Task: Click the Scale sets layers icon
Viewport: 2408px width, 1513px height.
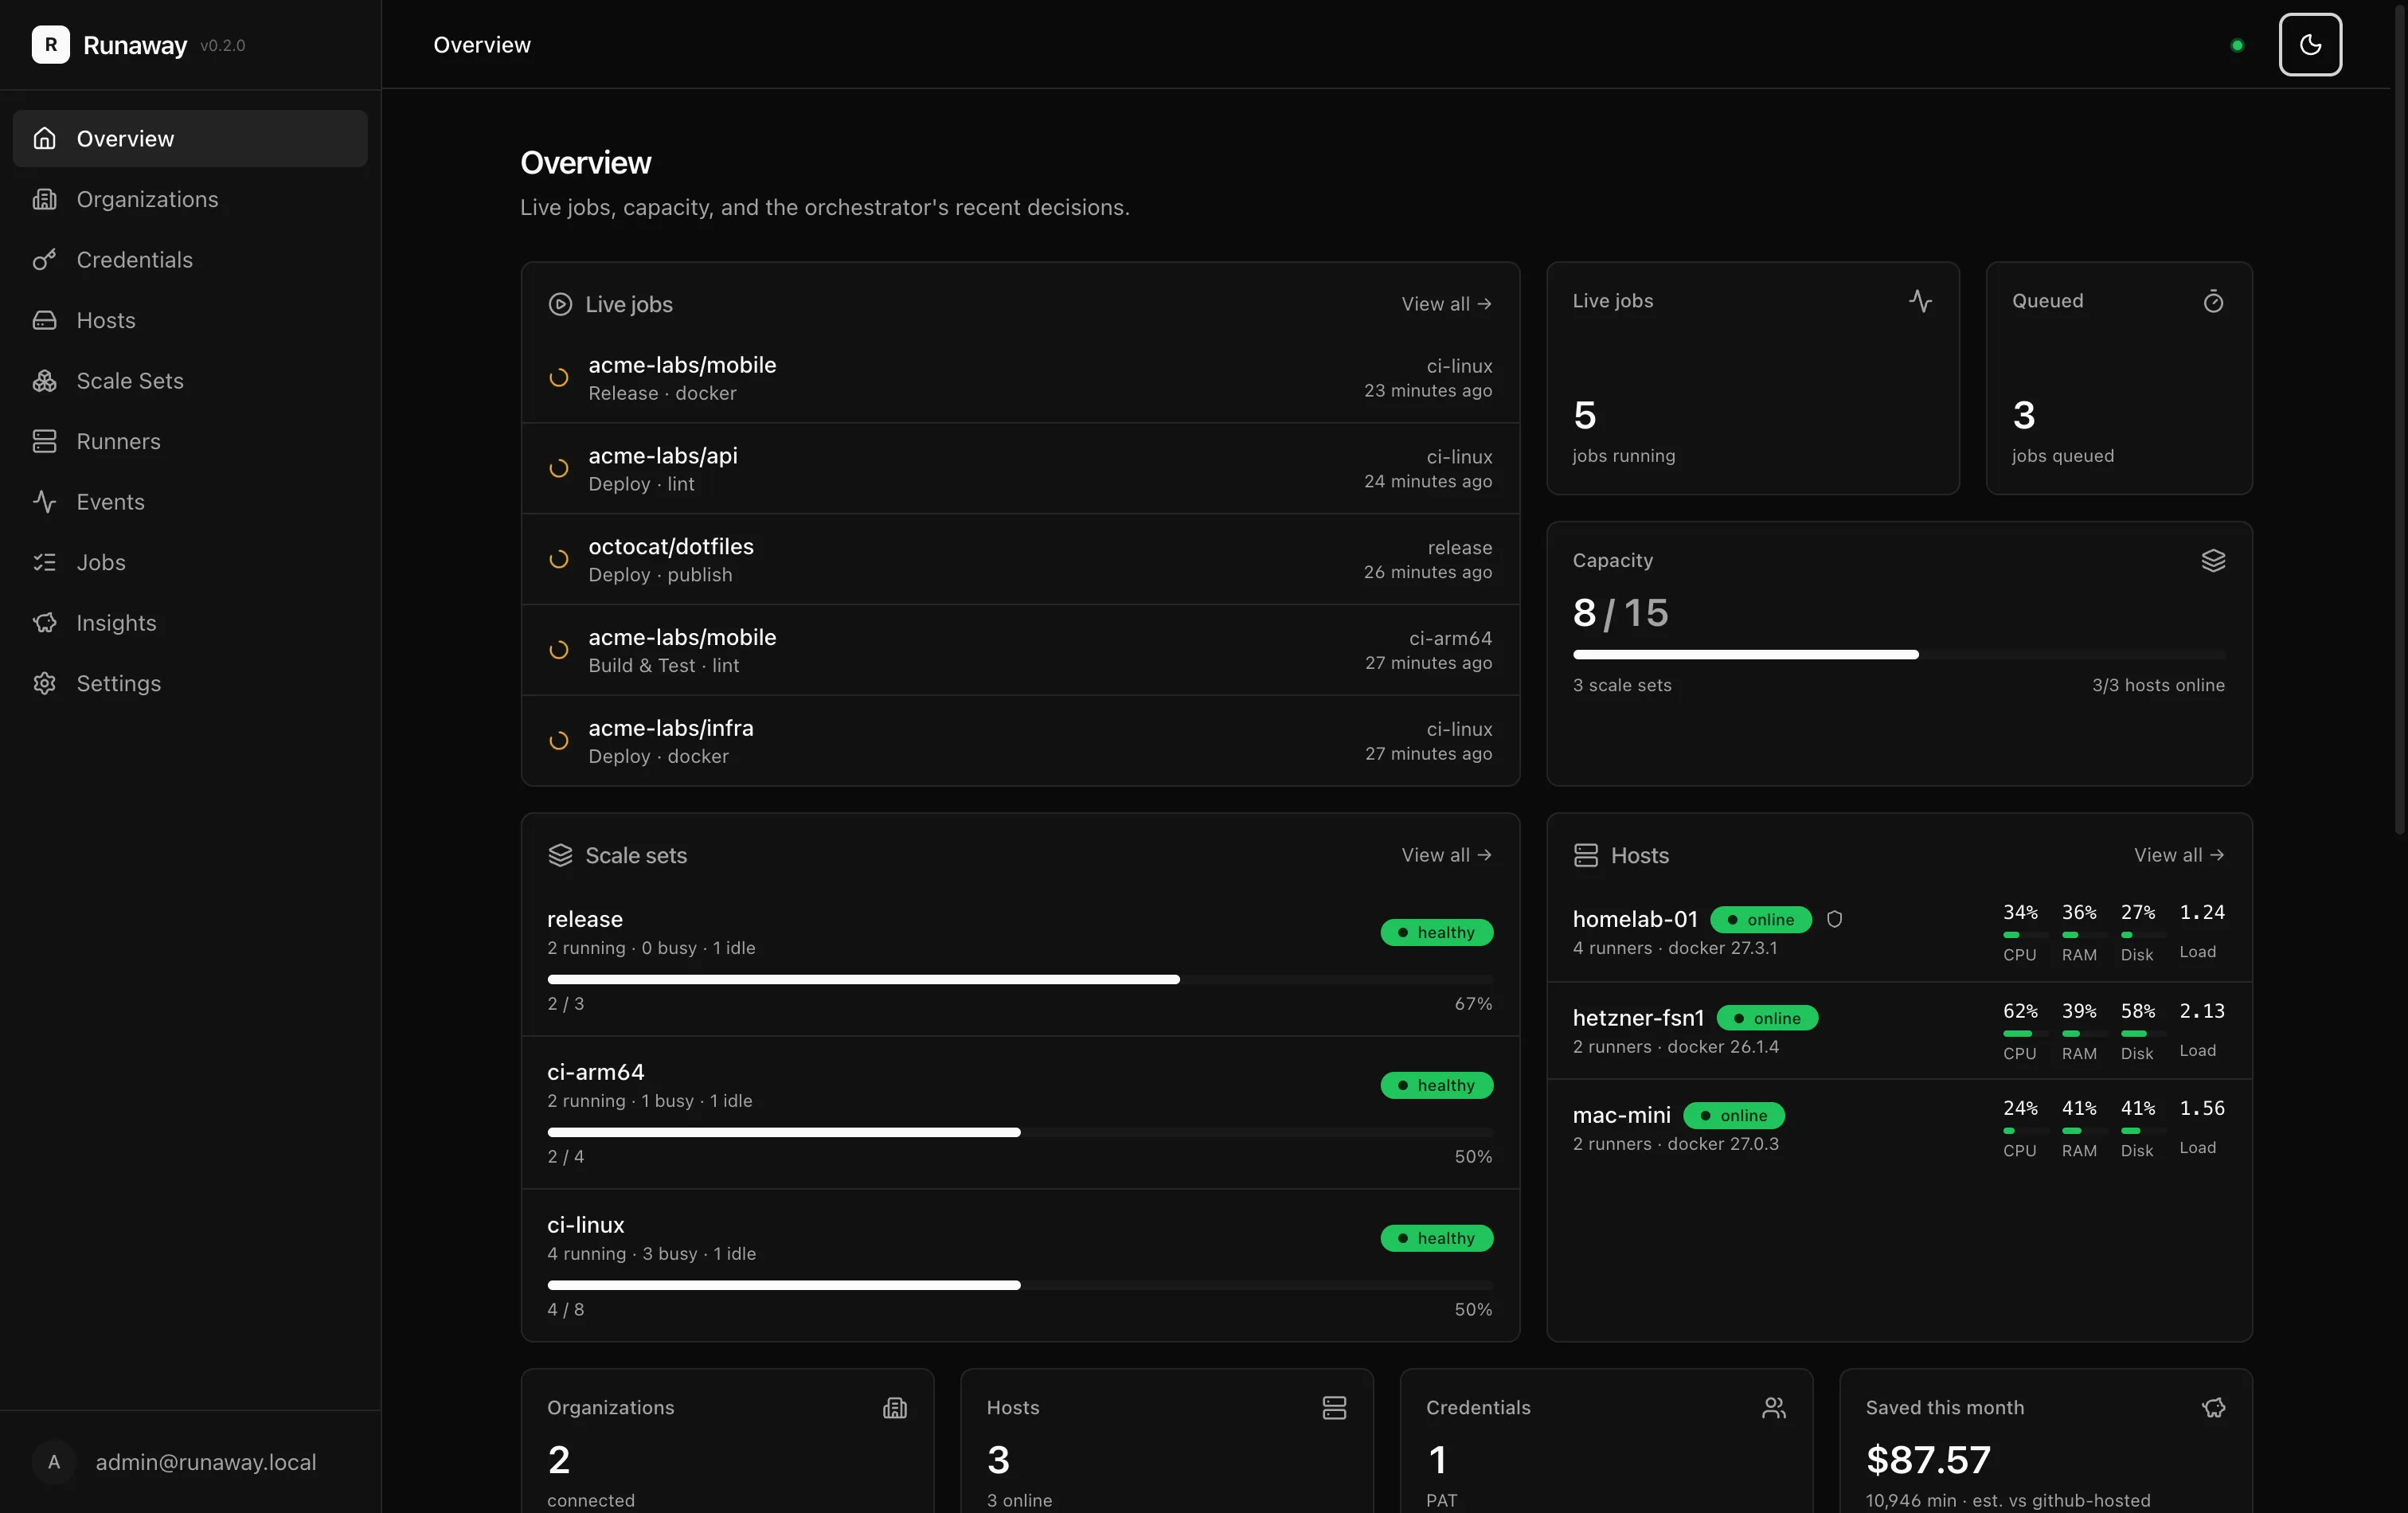Action: 560,855
